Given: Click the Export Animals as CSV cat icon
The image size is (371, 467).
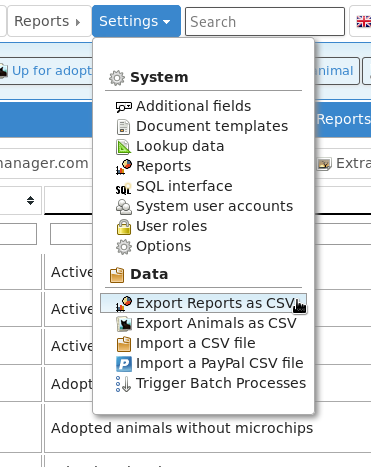Looking at the screenshot, I should pyautogui.click(x=124, y=324).
